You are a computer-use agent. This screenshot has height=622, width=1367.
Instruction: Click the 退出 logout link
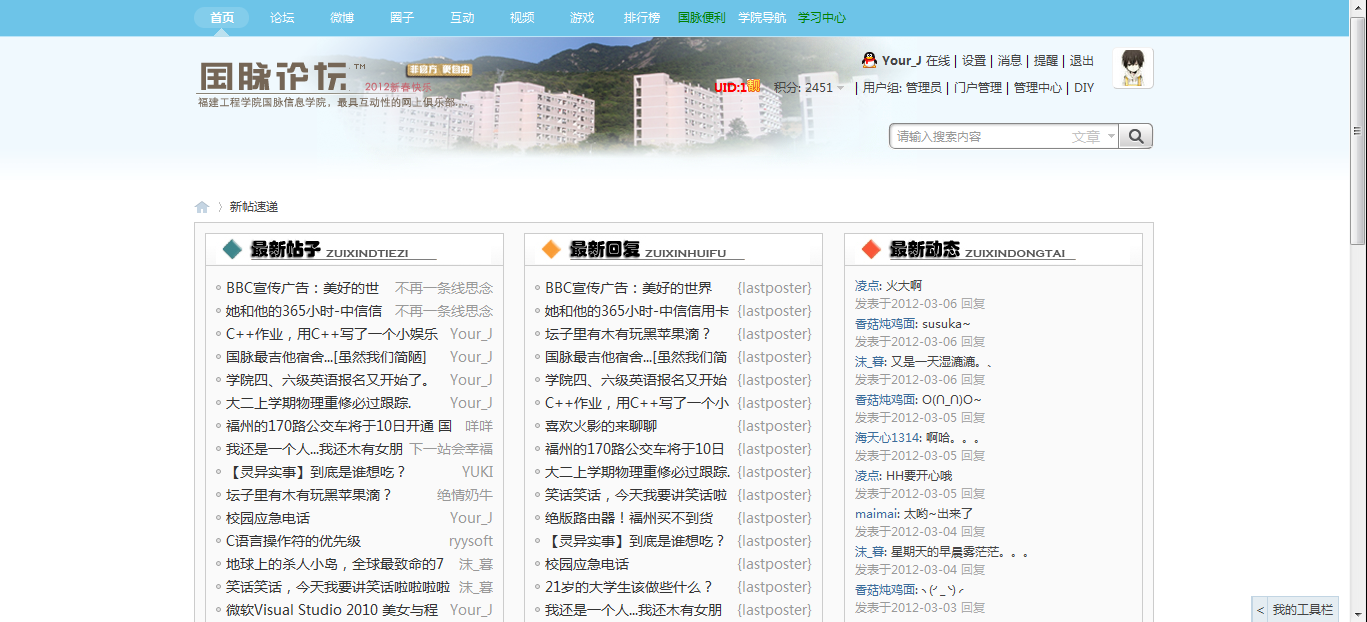pos(1082,61)
